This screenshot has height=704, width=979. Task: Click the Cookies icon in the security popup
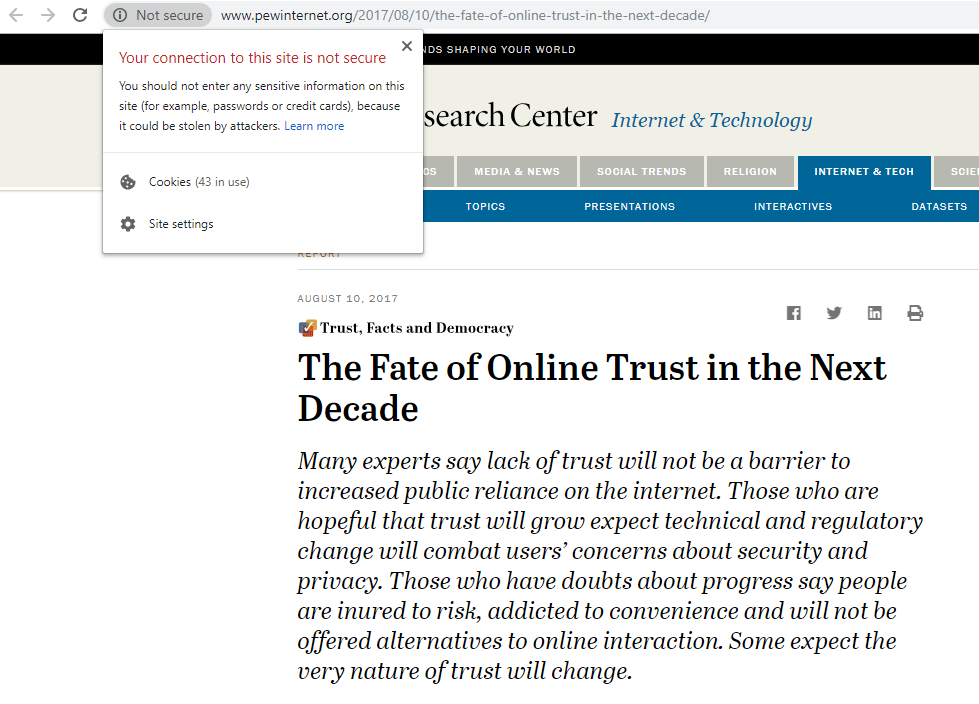pos(128,182)
